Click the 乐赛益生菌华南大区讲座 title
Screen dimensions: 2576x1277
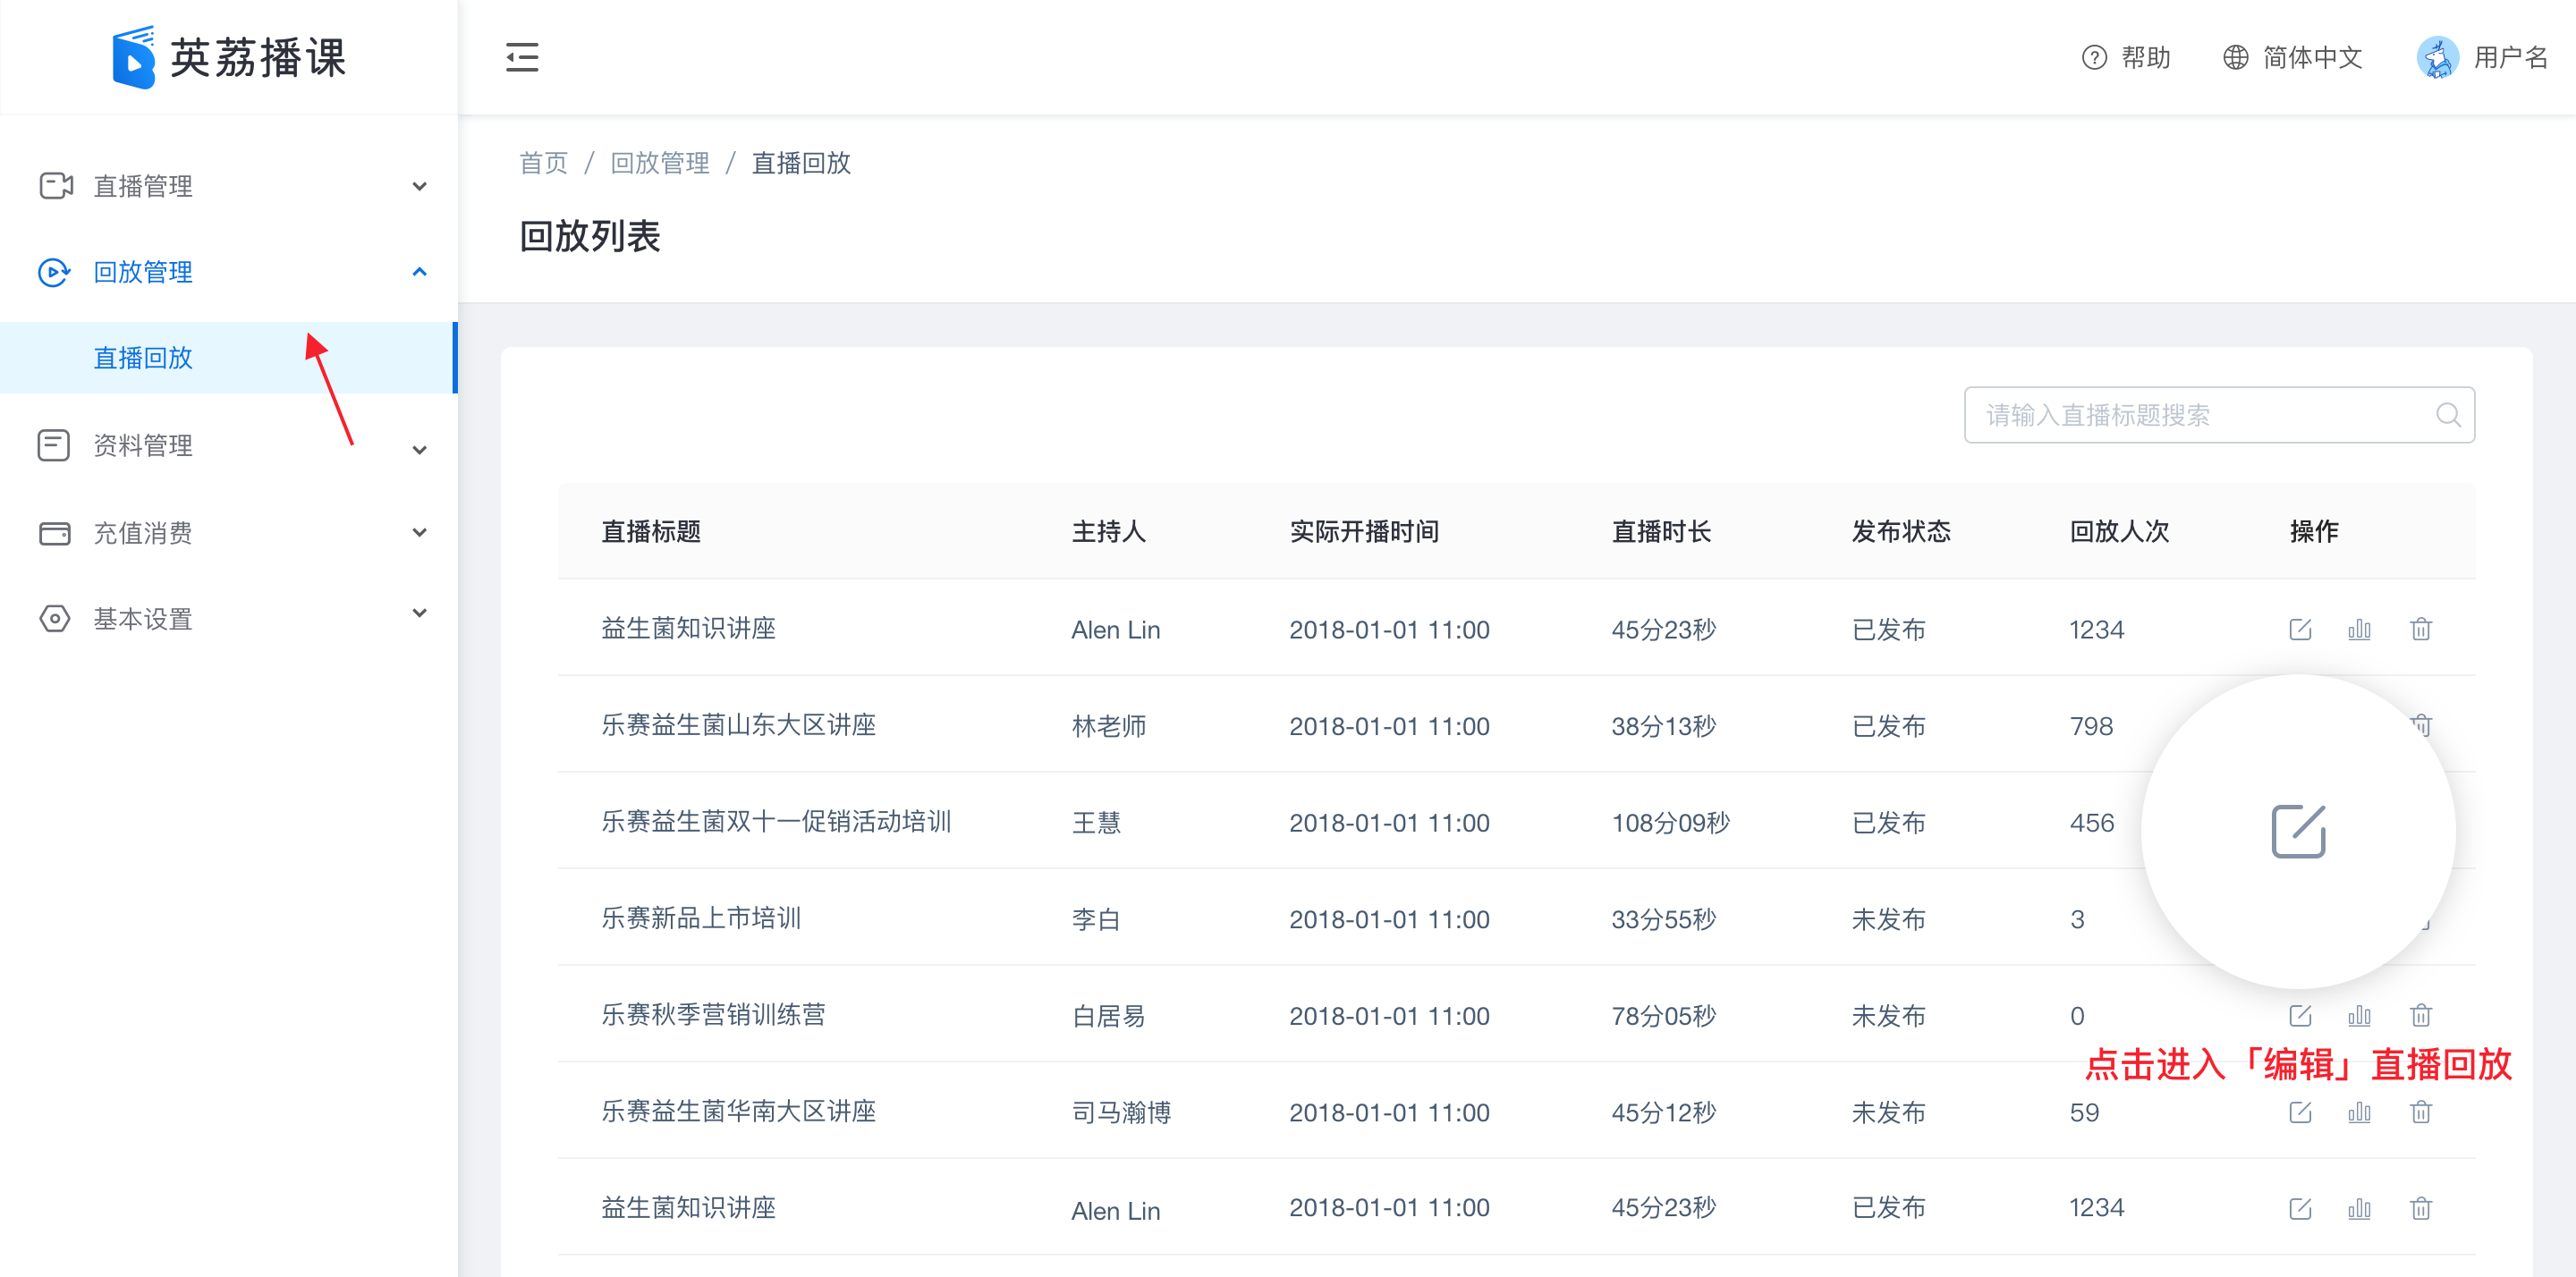pyautogui.click(x=738, y=1111)
